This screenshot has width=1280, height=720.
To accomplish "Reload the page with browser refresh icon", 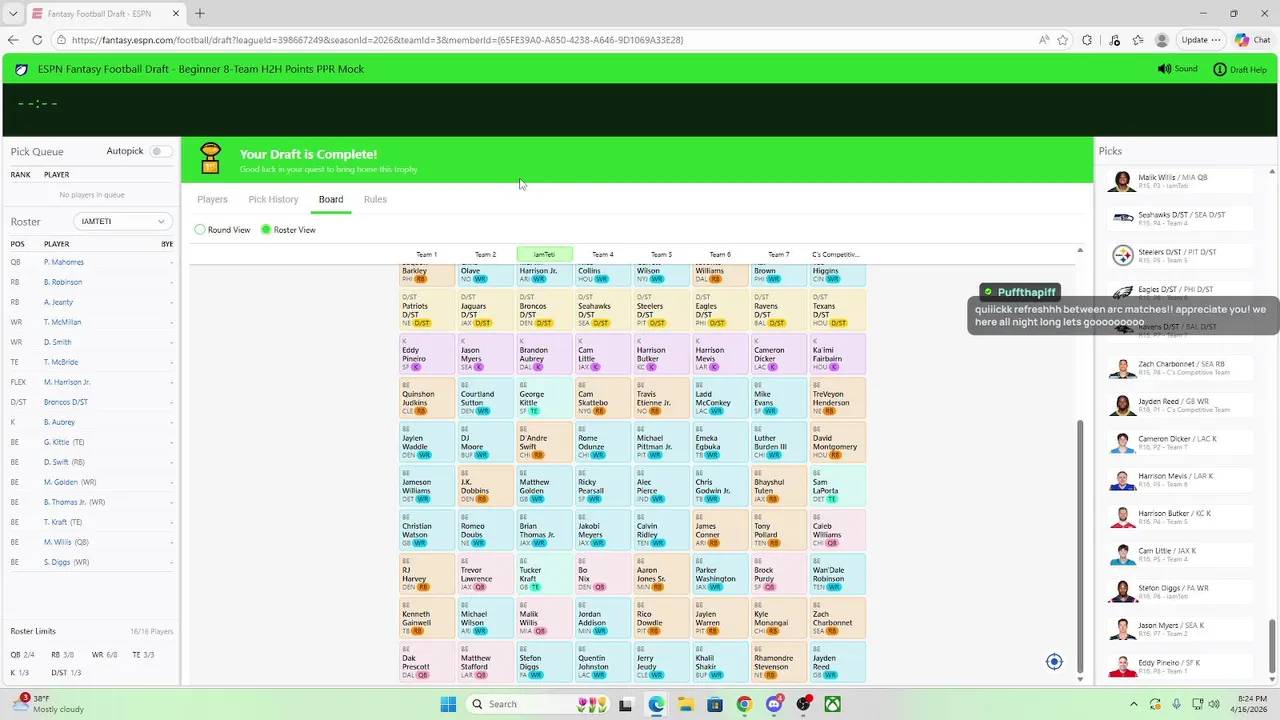I will point(37,40).
